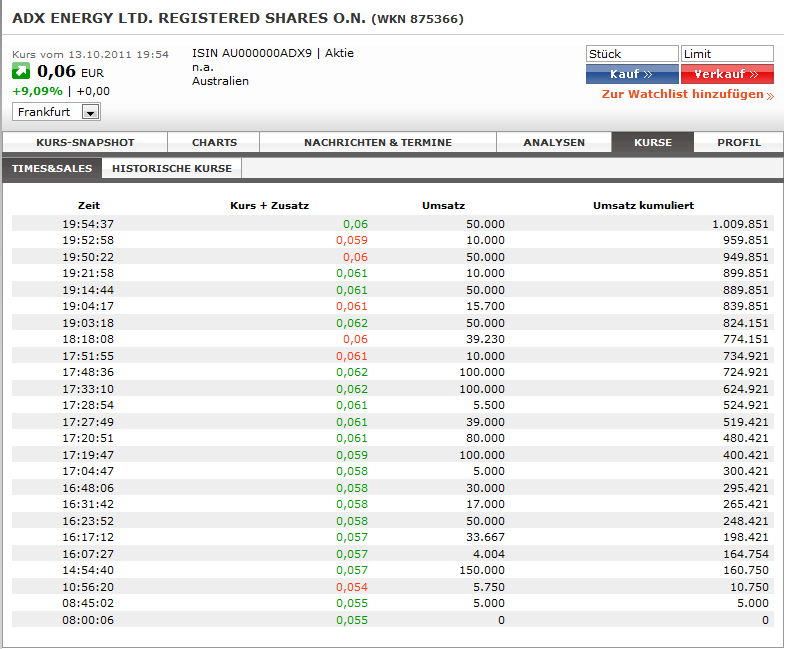Click the +9,09% change value
Image resolution: width=787 pixels, height=649 pixels.
(x=37, y=91)
